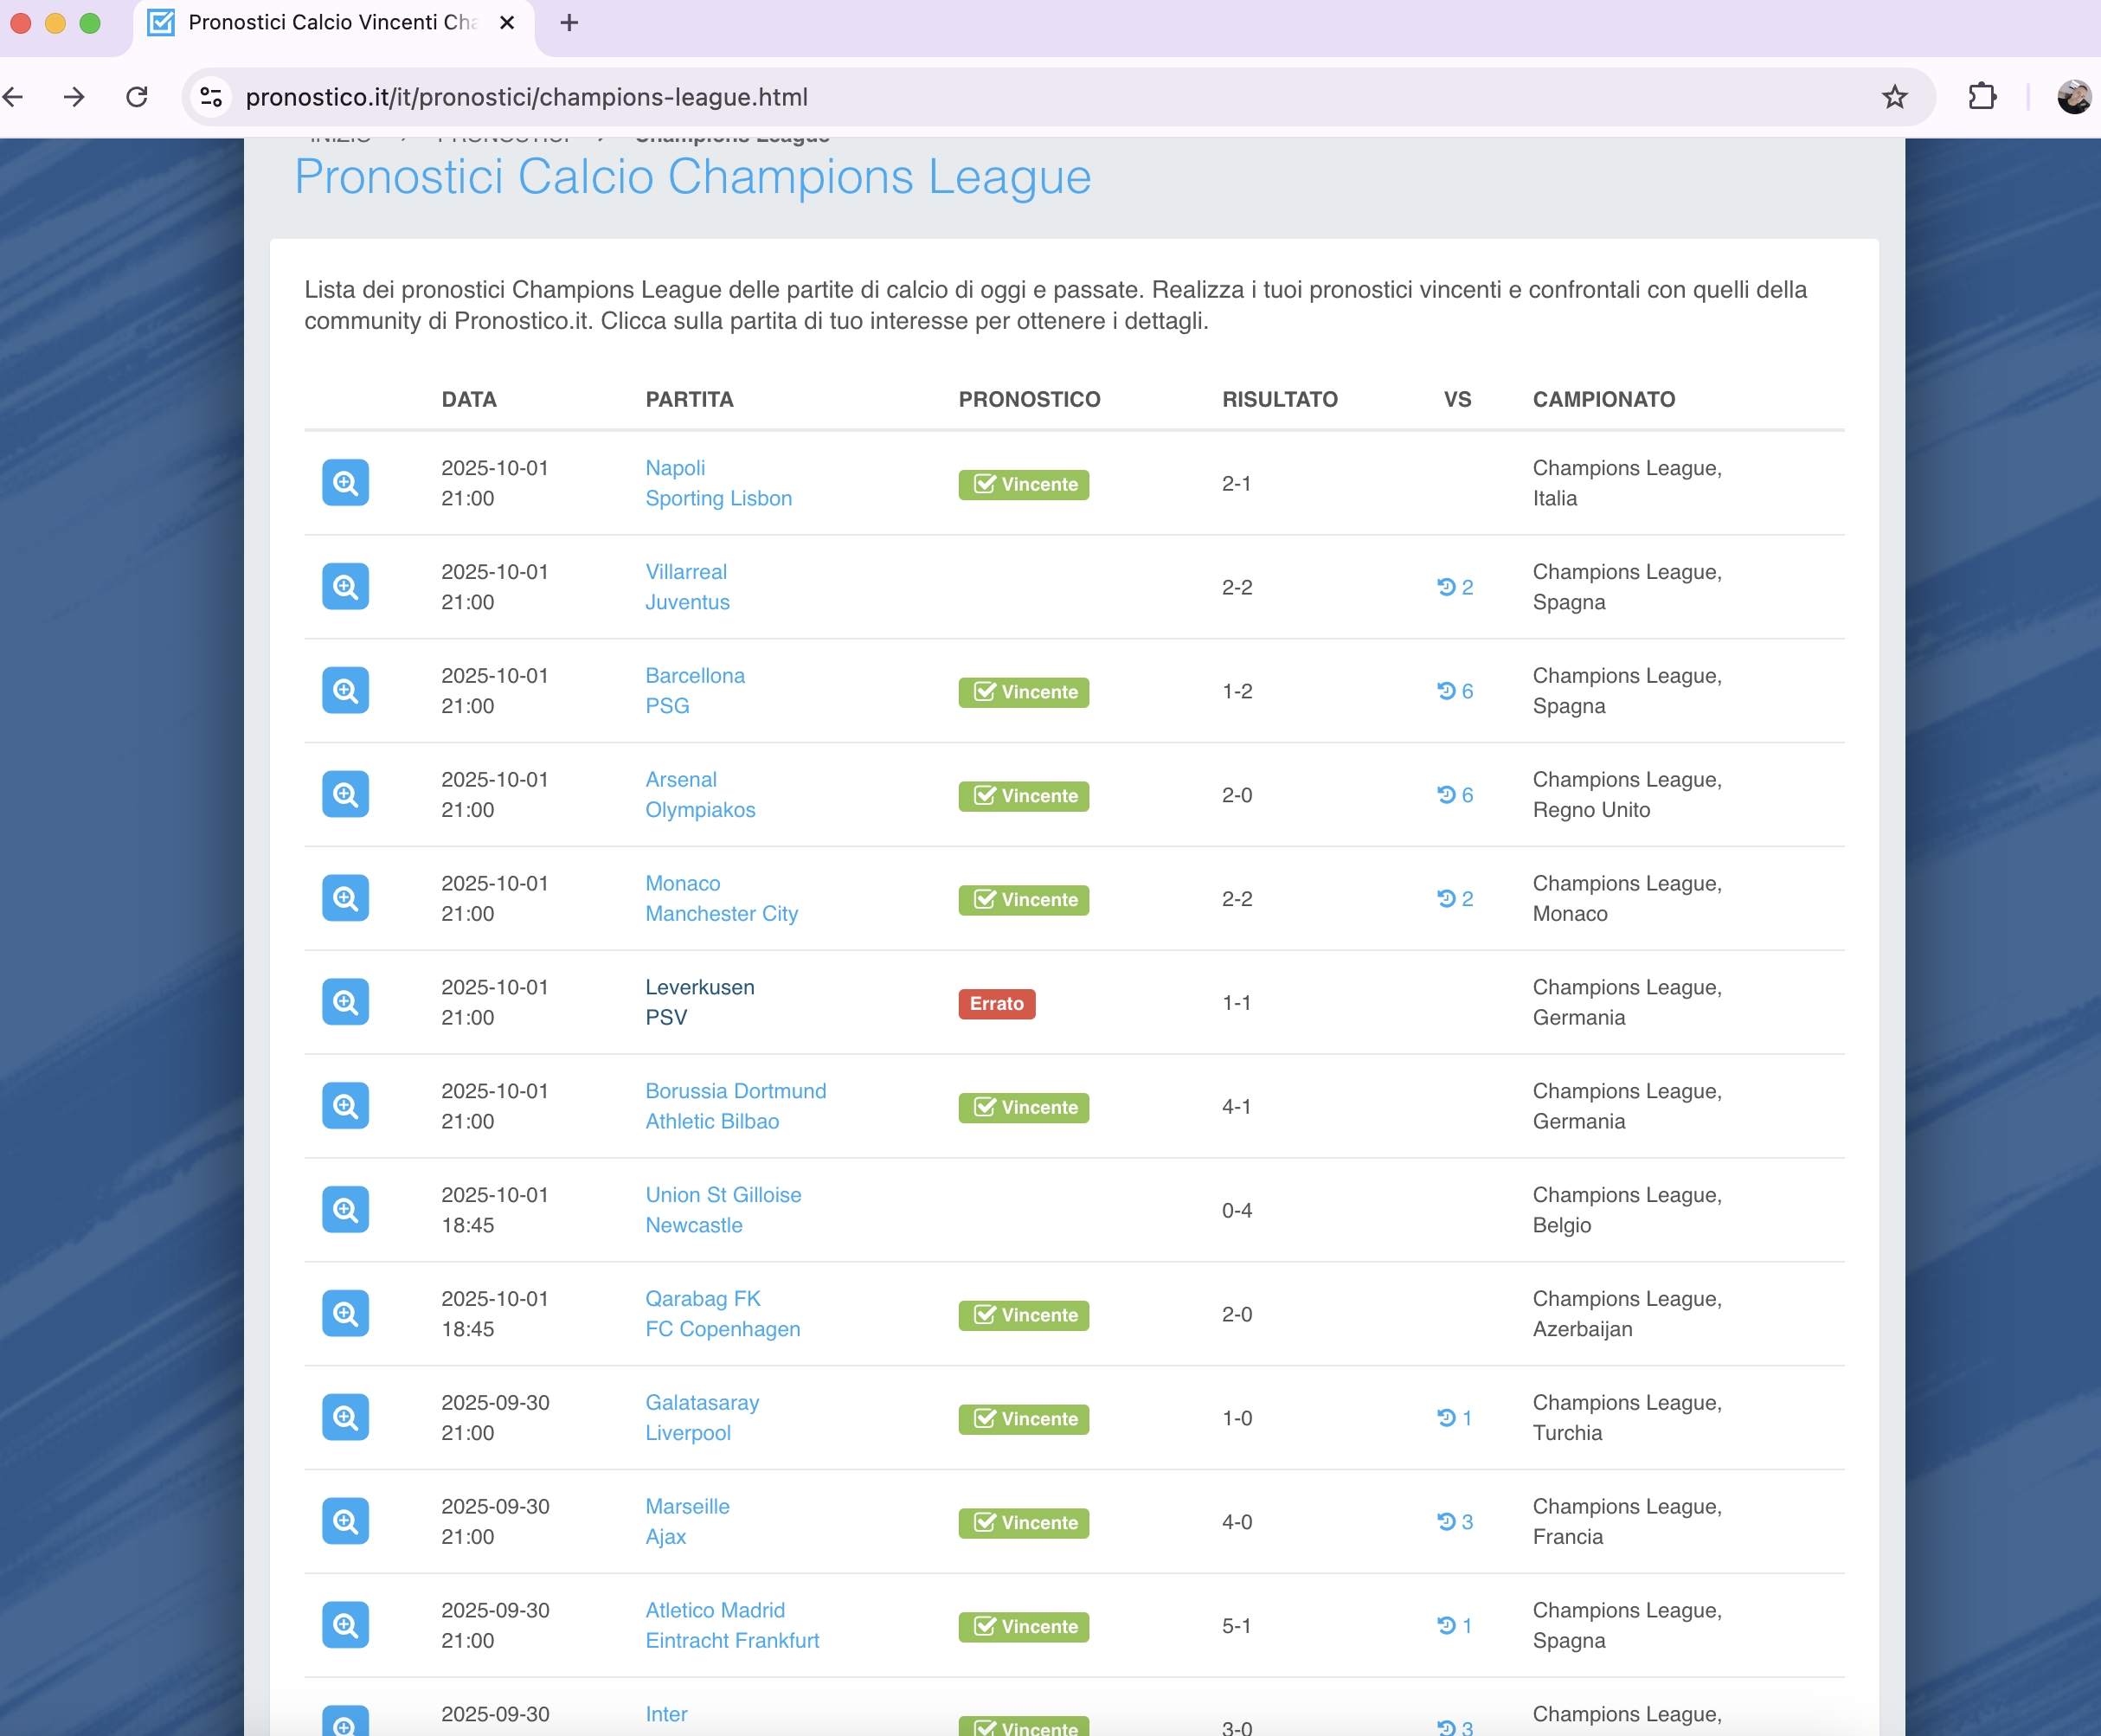Bookmark this page with star icon
The width and height of the screenshot is (2101, 1736).
tap(1894, 97)
